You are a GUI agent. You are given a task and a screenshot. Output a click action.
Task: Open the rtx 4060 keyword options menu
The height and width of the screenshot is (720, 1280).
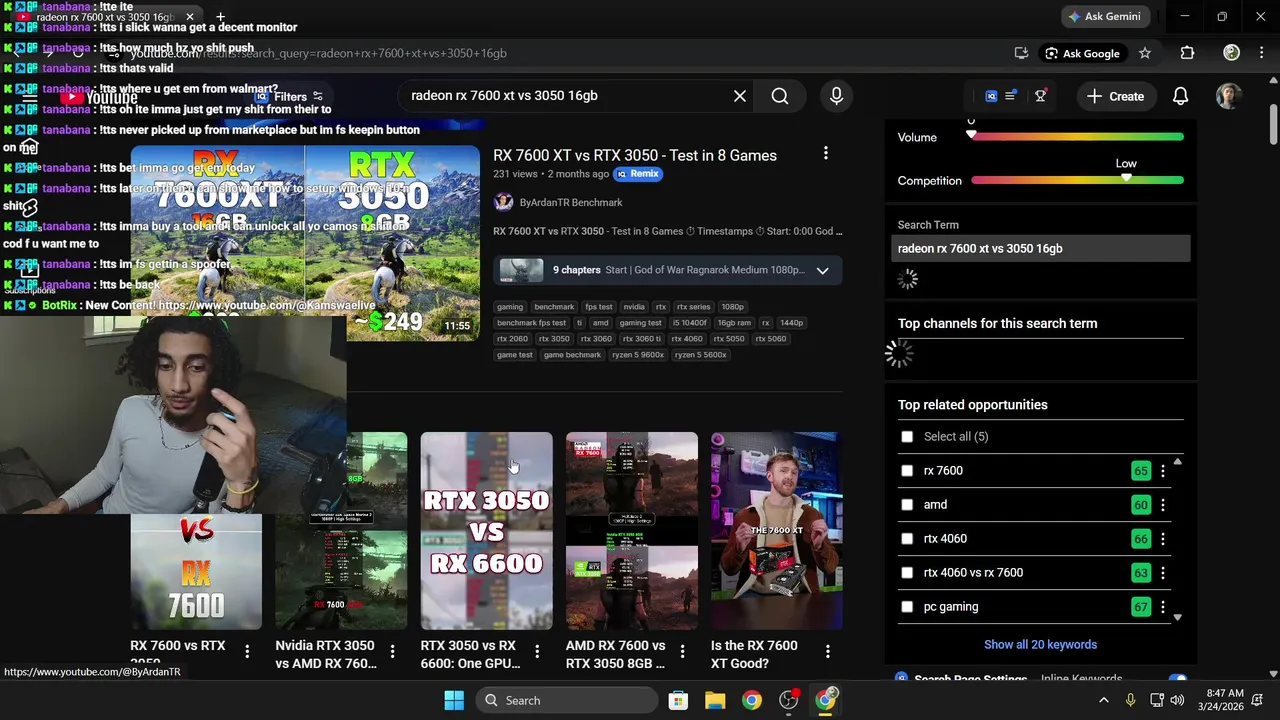[x=1162, y=539]
